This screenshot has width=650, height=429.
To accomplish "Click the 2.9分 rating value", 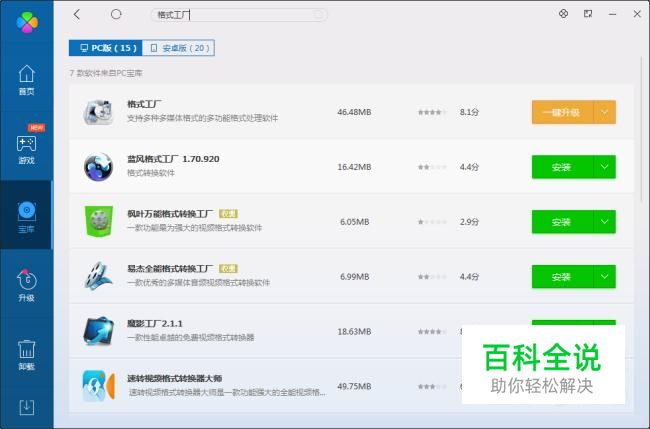I will (469, 222).
